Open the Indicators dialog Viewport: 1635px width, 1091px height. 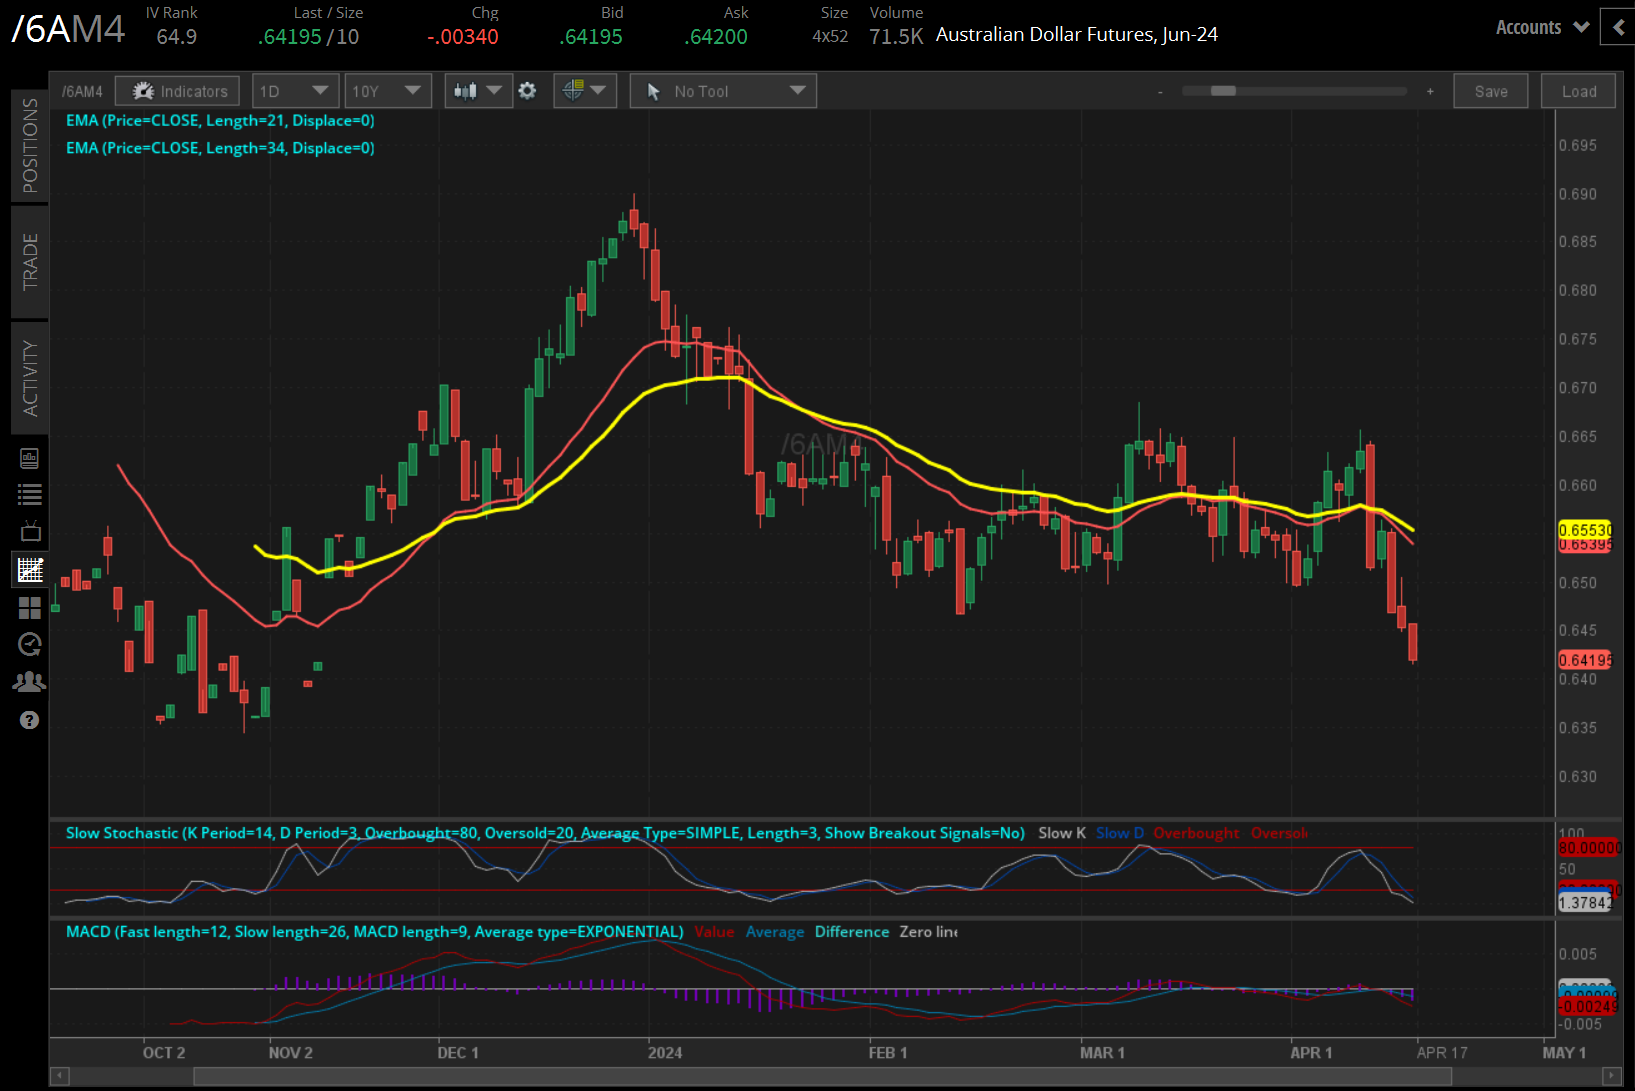tap(177, 90)
